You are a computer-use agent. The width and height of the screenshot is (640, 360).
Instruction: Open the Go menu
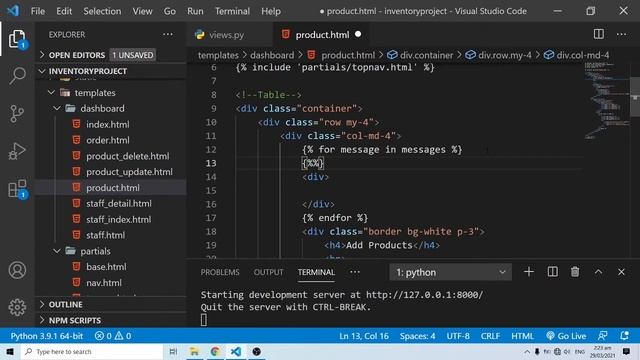point(170,11)
